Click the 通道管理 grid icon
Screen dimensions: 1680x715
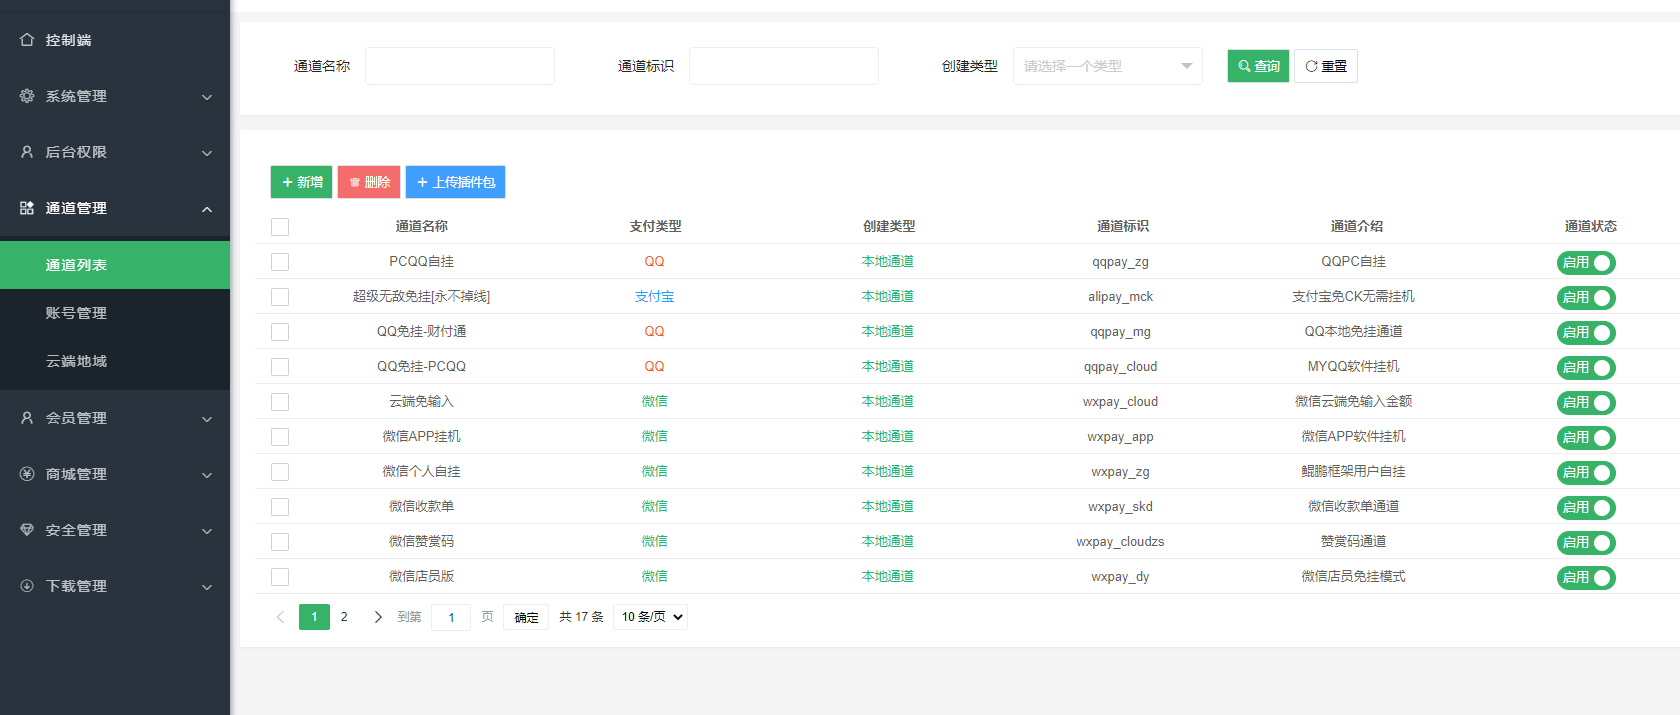(x=27, y=208)
